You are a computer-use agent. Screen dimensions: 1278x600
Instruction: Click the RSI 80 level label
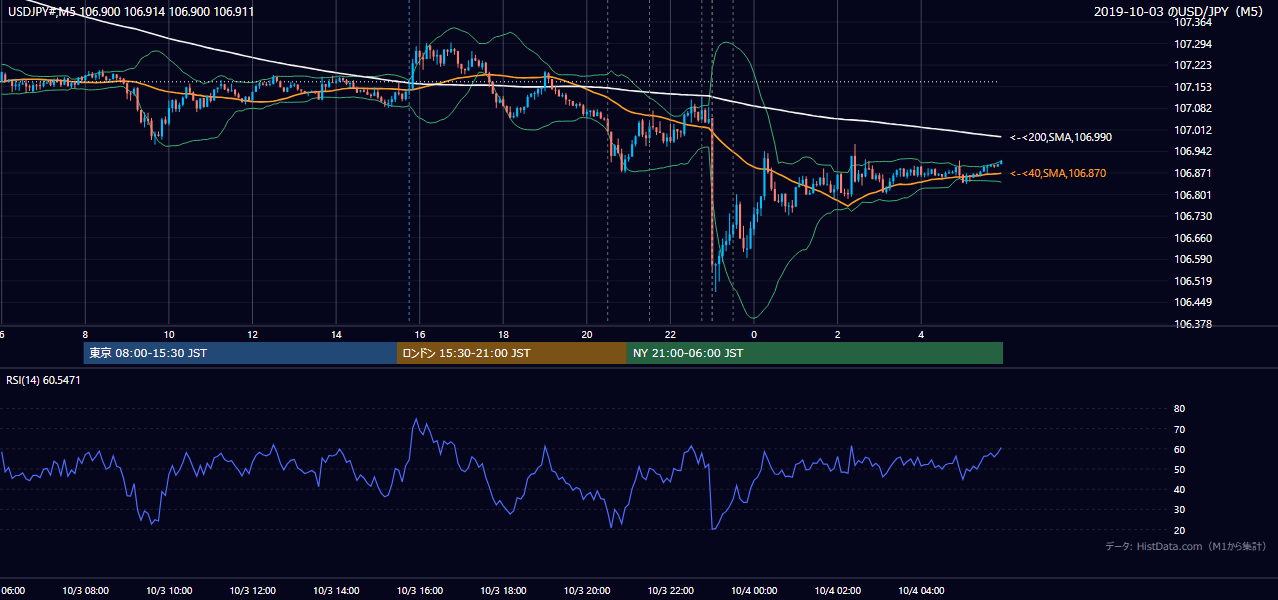click(1179, 409)
